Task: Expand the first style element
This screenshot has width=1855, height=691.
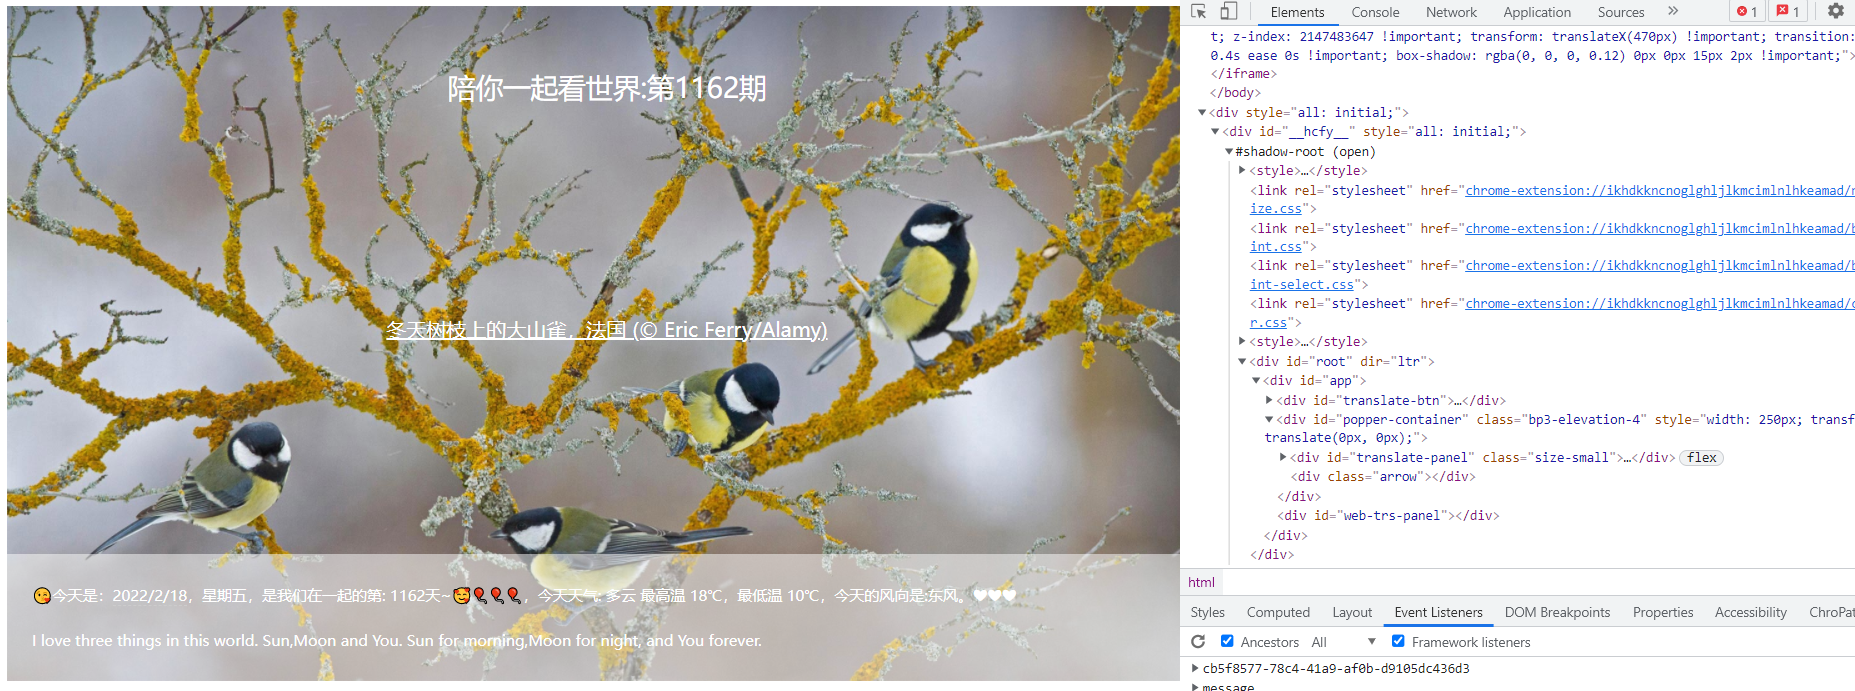Action: click(x=1242, y=171)
